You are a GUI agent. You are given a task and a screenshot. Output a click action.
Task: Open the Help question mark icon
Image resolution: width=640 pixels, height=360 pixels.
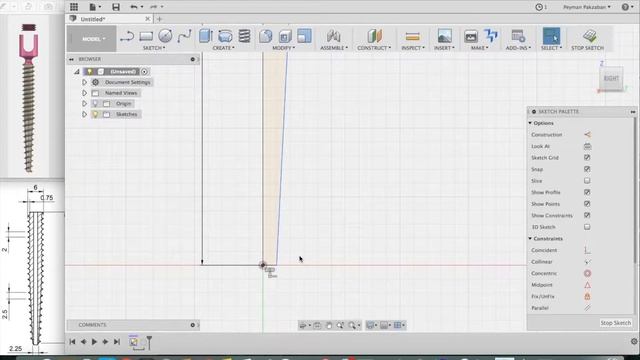click(625, 7)
